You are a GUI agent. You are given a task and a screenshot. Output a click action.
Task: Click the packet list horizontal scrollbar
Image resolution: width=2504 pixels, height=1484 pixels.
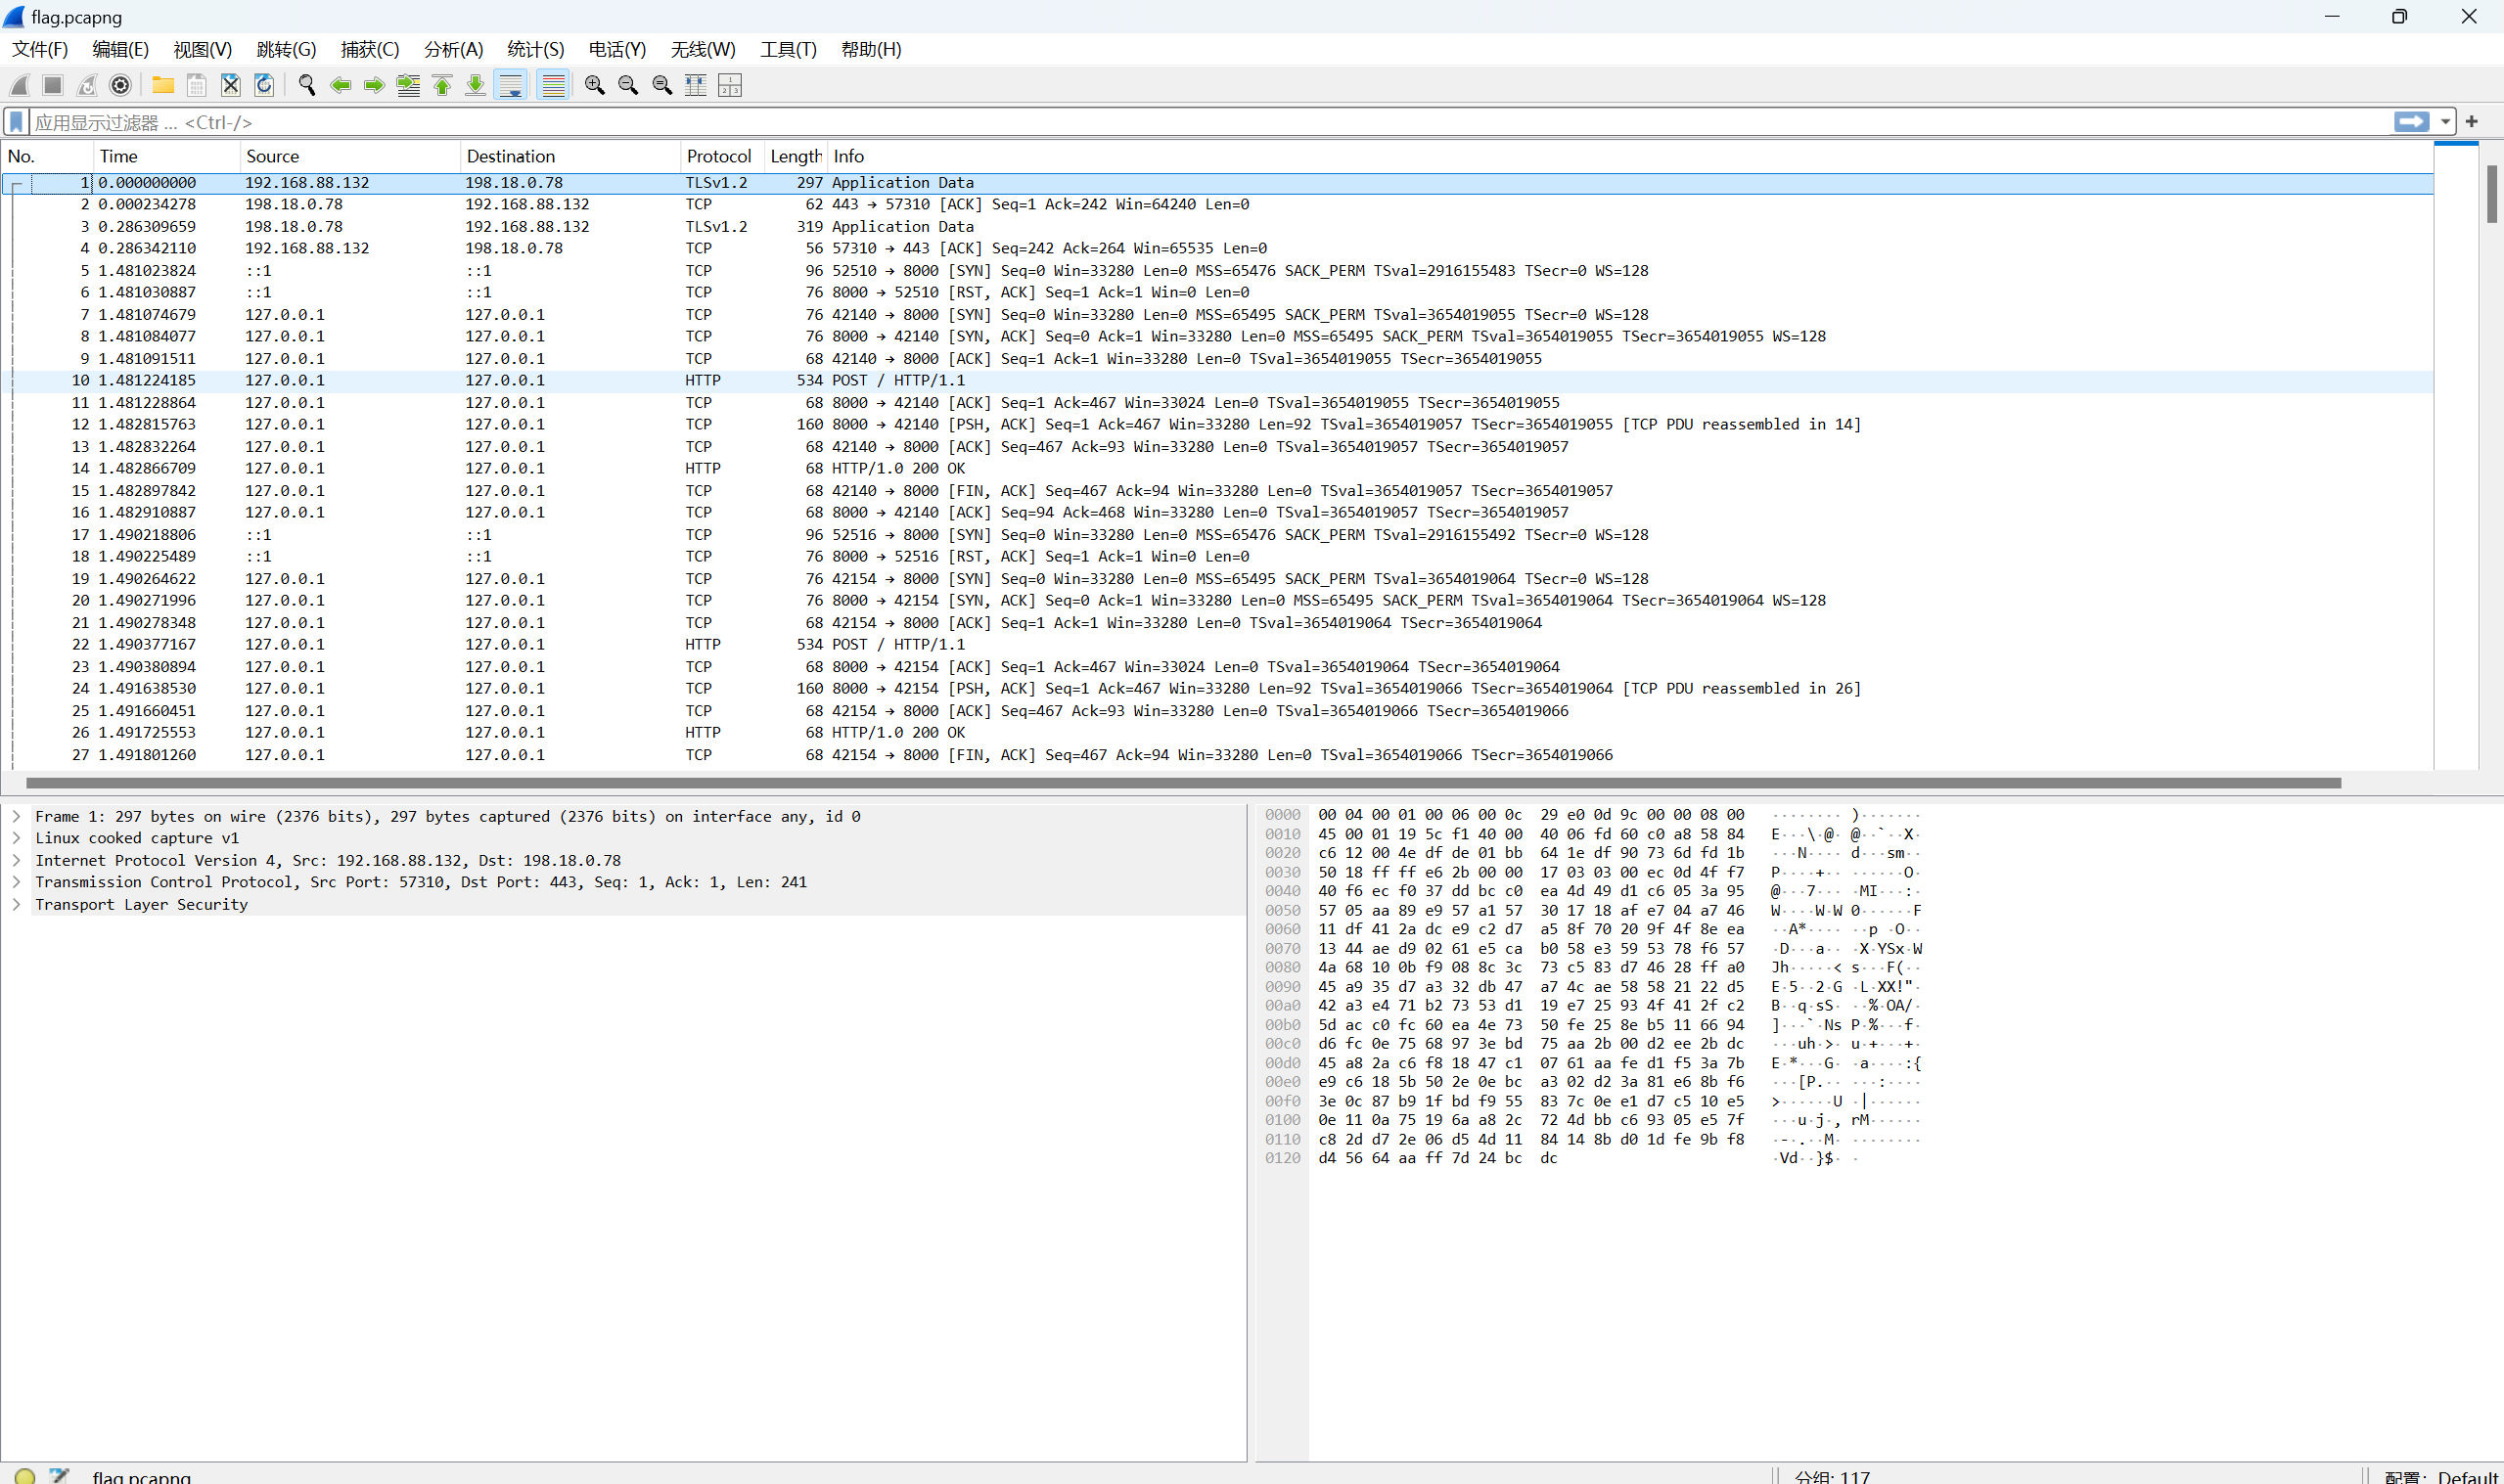(x=1183, y=783)
